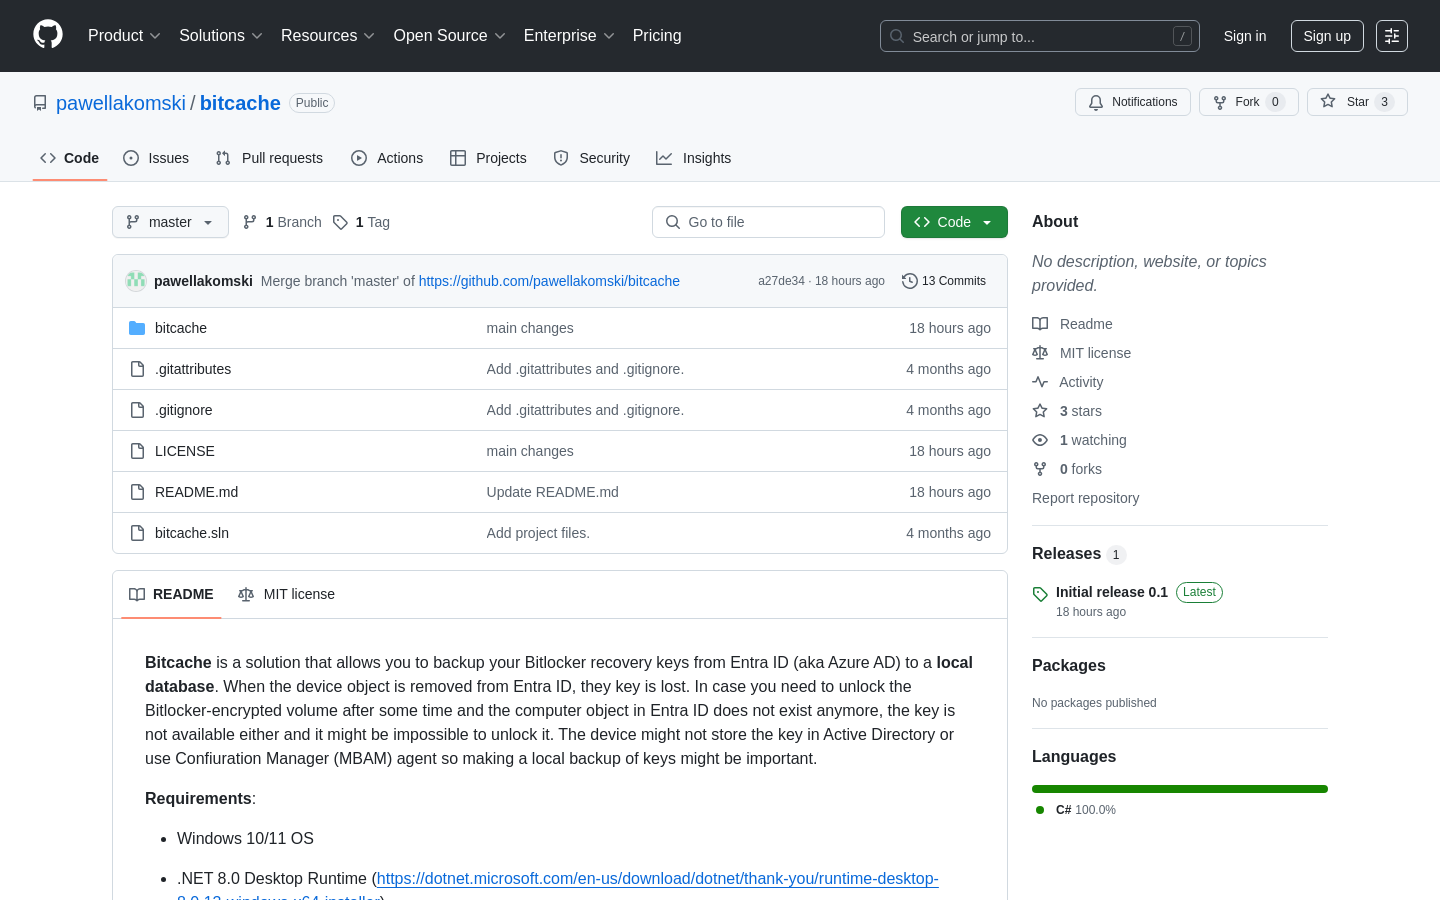Click the Sign in link
The width and height of the screenshot is (1440, 900).
(1245, 36)
